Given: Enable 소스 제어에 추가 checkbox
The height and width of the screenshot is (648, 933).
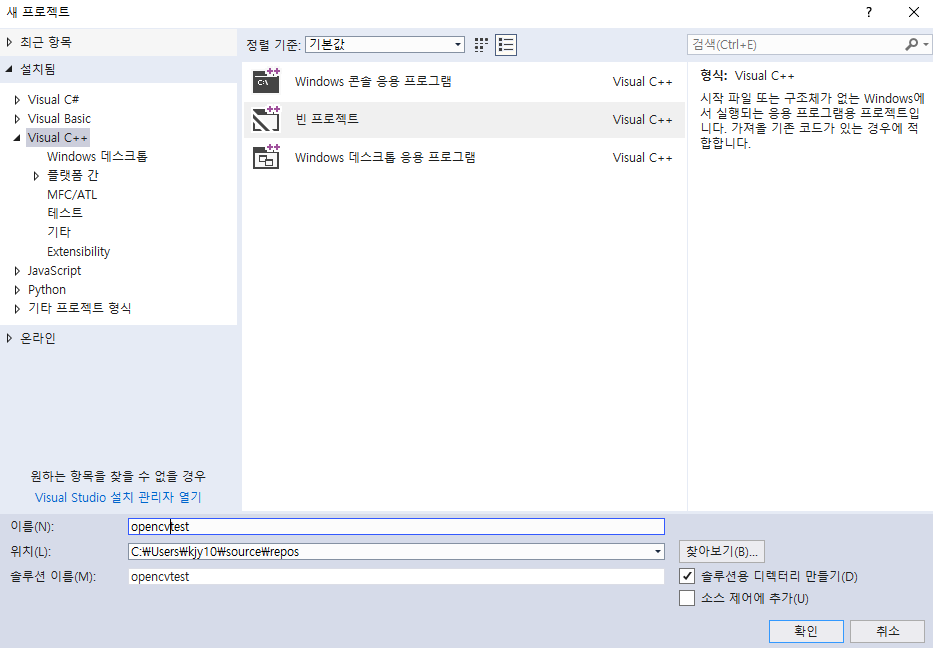Looking at the screenshot, I should 687,598.
